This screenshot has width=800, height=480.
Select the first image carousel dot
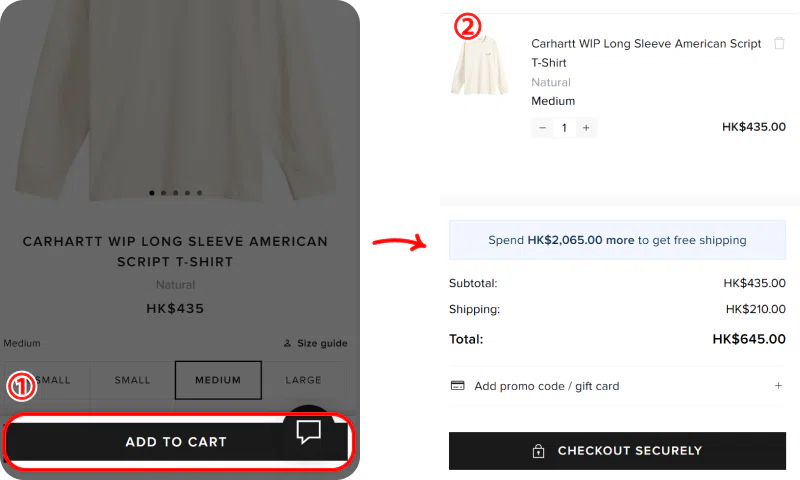[152, 192]
